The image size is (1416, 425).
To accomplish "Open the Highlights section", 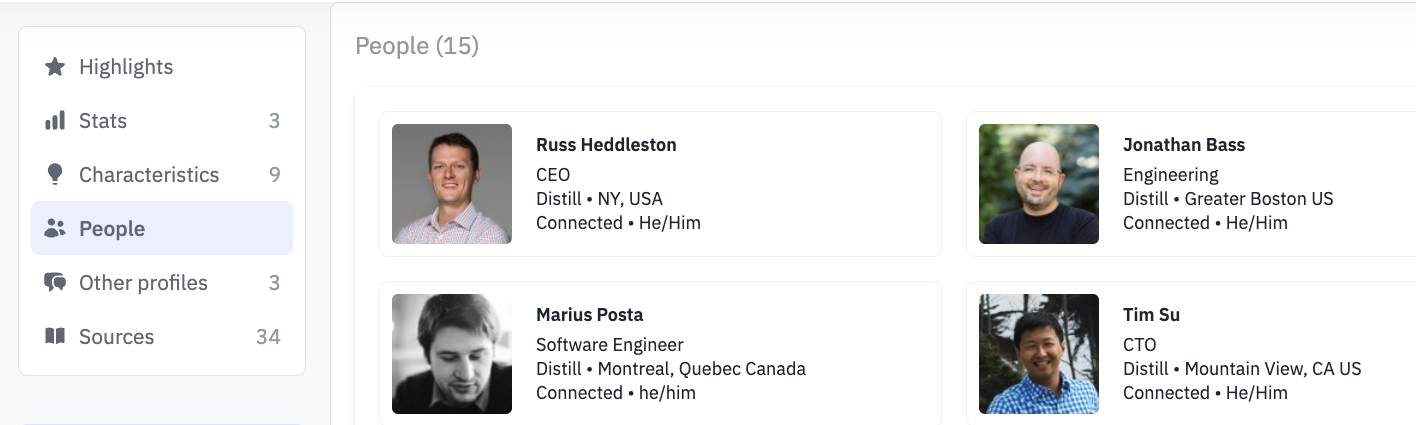I will [162, 67].
